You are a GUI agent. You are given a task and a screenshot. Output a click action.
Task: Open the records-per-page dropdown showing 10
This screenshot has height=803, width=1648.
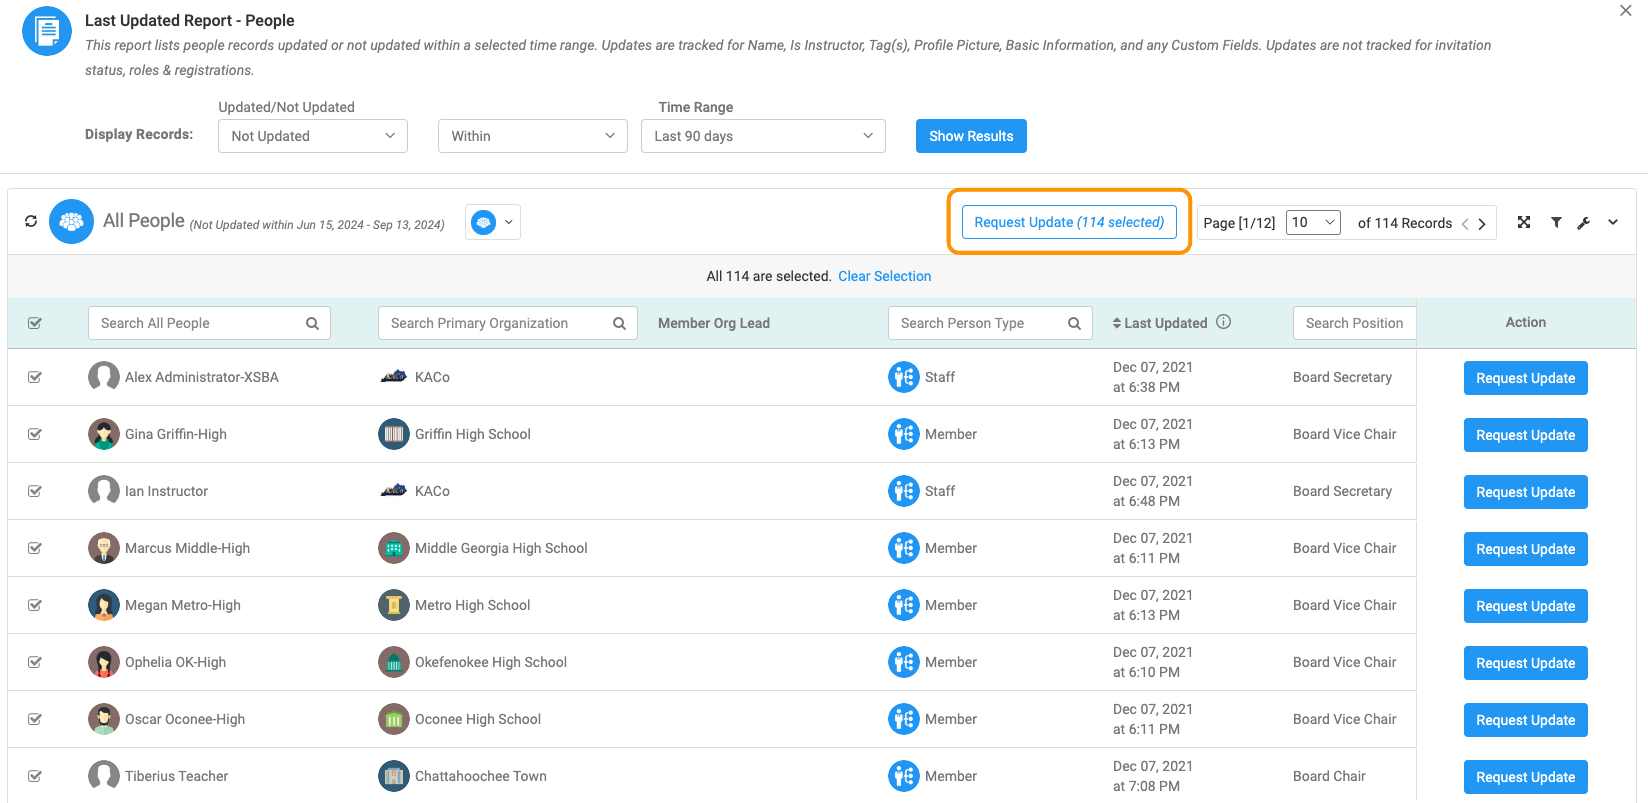point(1314,222)
